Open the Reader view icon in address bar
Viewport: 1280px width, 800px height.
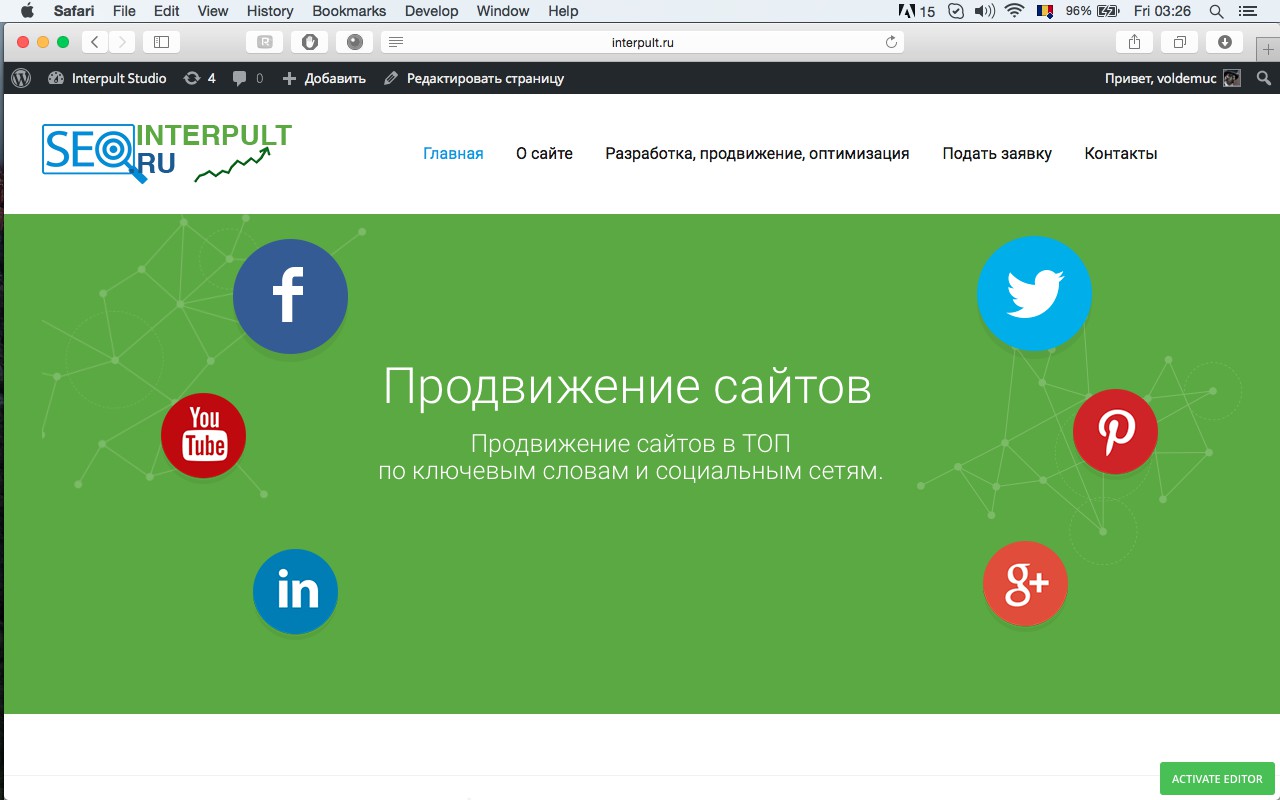click(396, 42)
